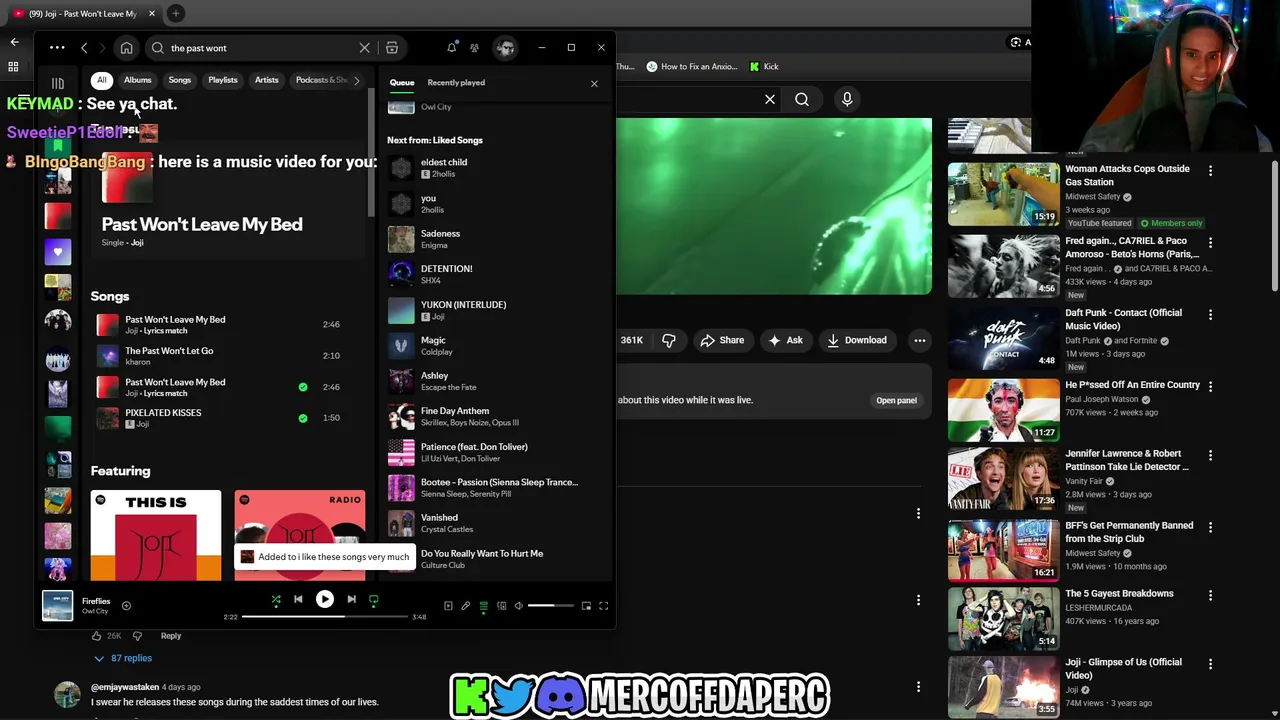Clear the YouTube search box with X
Screen dimensions: 1280x720
coord(770,99)
